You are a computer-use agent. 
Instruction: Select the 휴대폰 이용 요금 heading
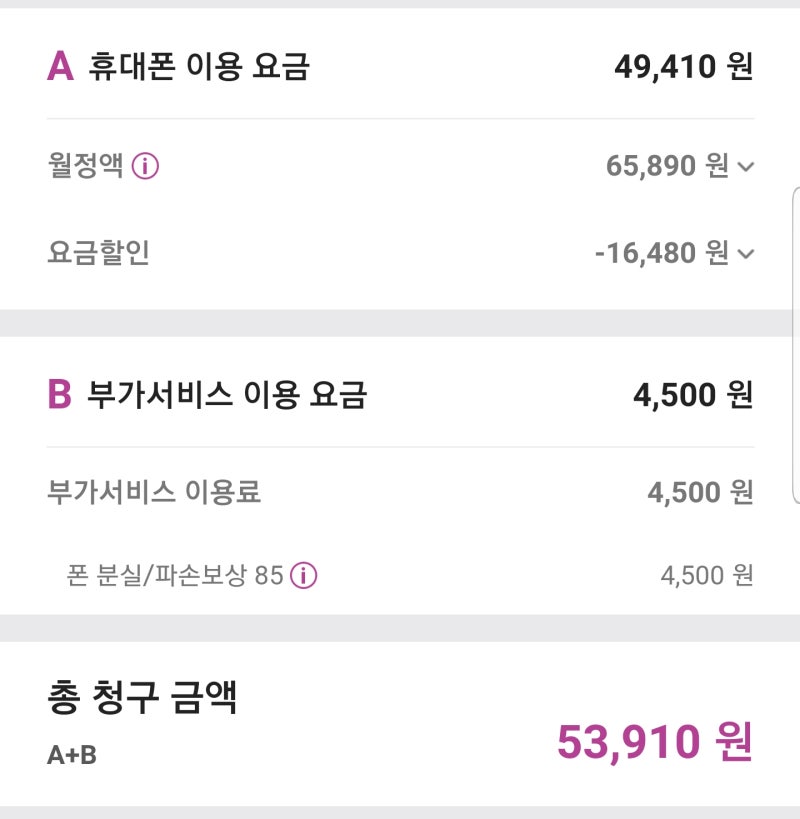tap(199, 66)
